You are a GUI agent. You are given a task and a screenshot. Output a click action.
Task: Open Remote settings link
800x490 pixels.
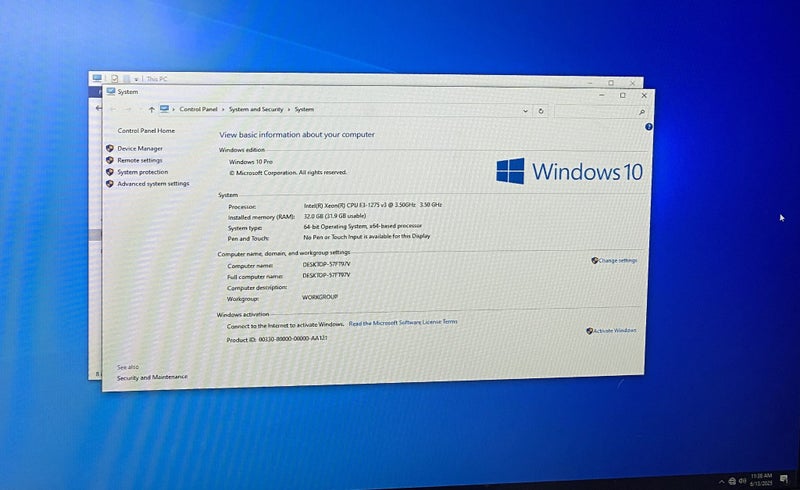pos(140,160)
